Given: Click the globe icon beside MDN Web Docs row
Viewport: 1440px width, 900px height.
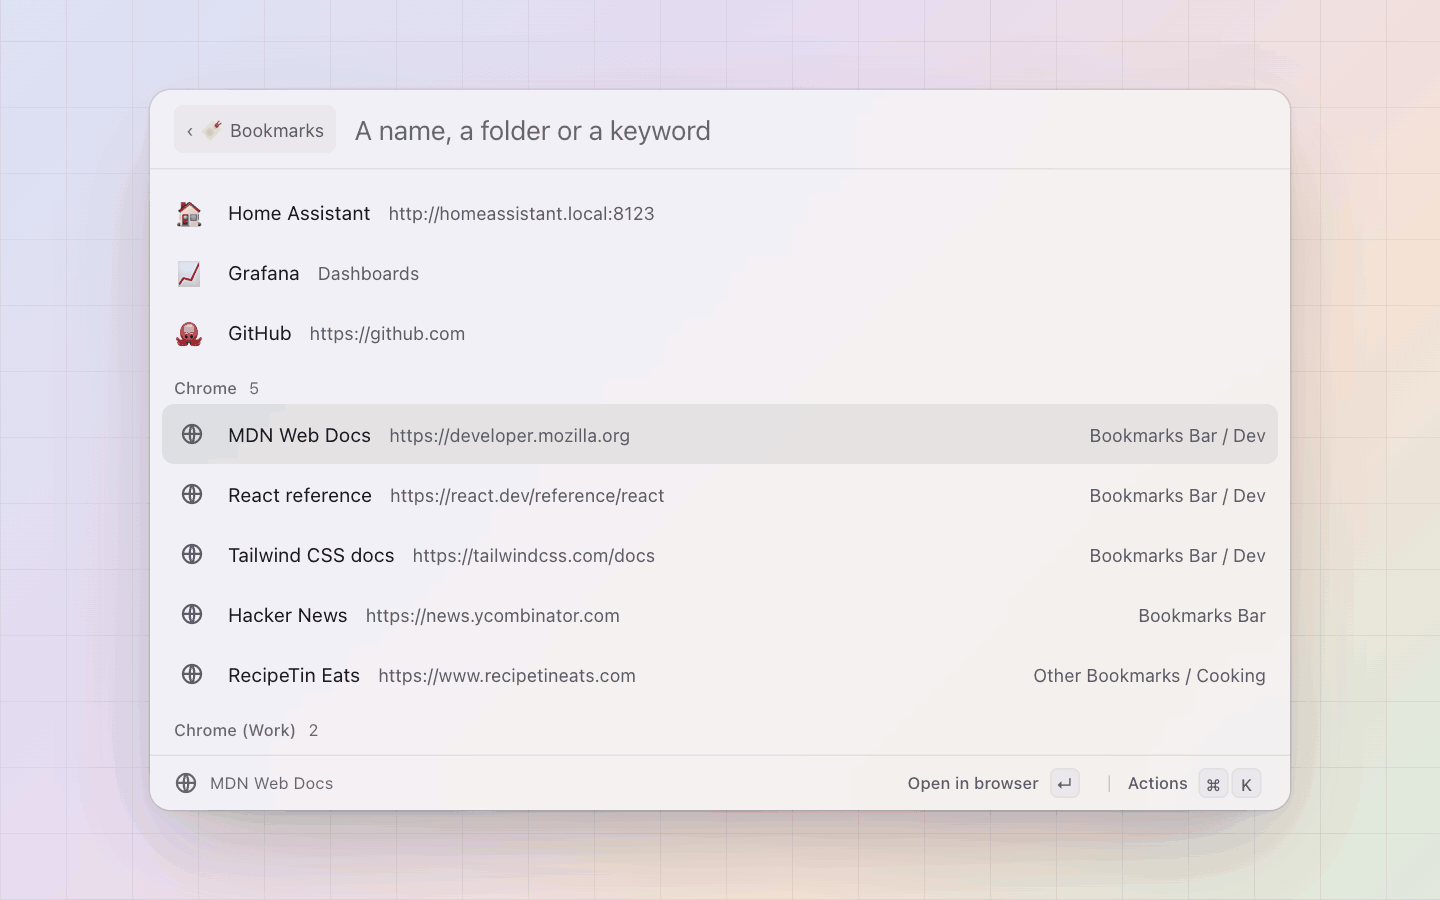Looking at the screenshot, I should coord(192,434).
